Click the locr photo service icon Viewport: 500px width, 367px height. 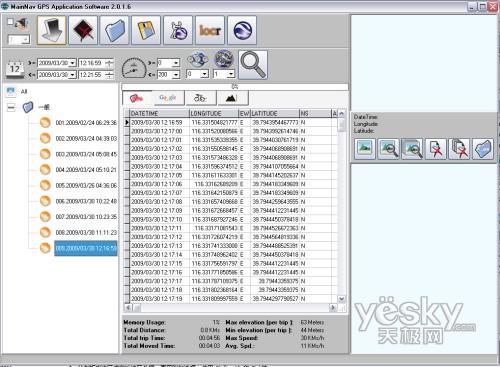click(210, 30)
